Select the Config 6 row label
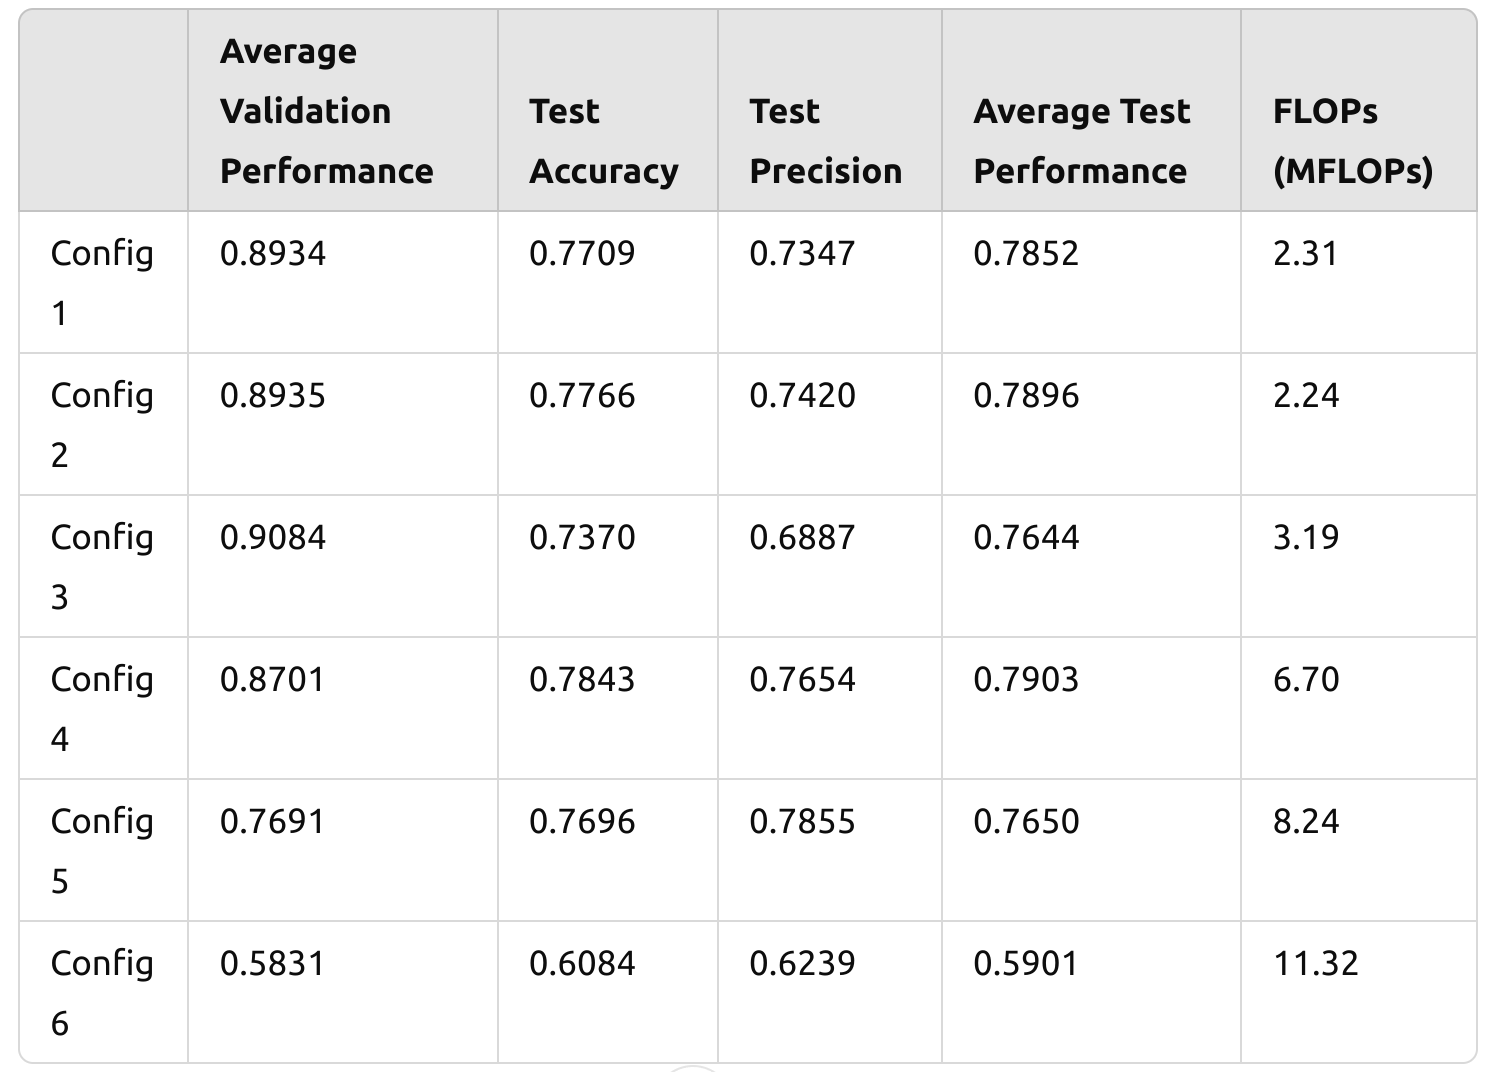This screenshot has width=1494, height=1072. coord(102,992)
